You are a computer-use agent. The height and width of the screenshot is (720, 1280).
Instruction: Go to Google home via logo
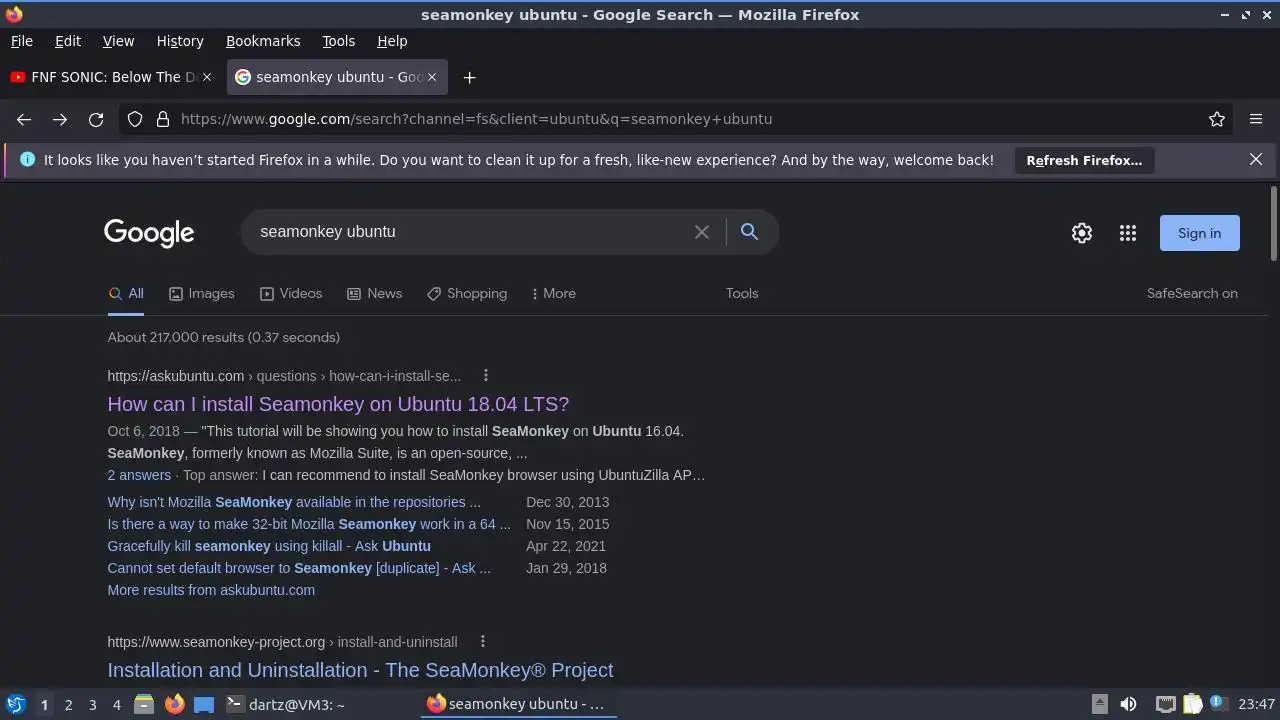(149, 233)
